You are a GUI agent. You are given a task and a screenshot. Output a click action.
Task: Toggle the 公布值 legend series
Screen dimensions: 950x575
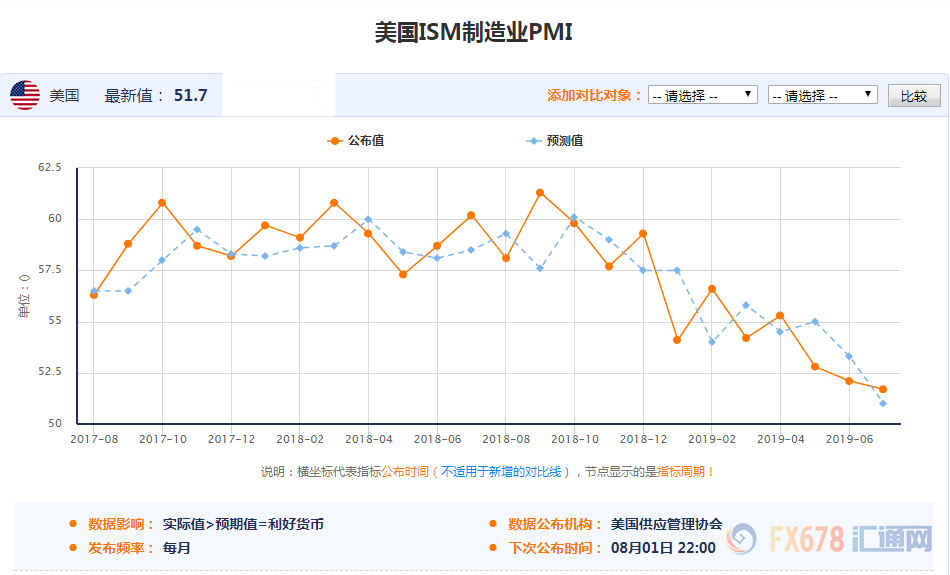click(x=356, y=141)
